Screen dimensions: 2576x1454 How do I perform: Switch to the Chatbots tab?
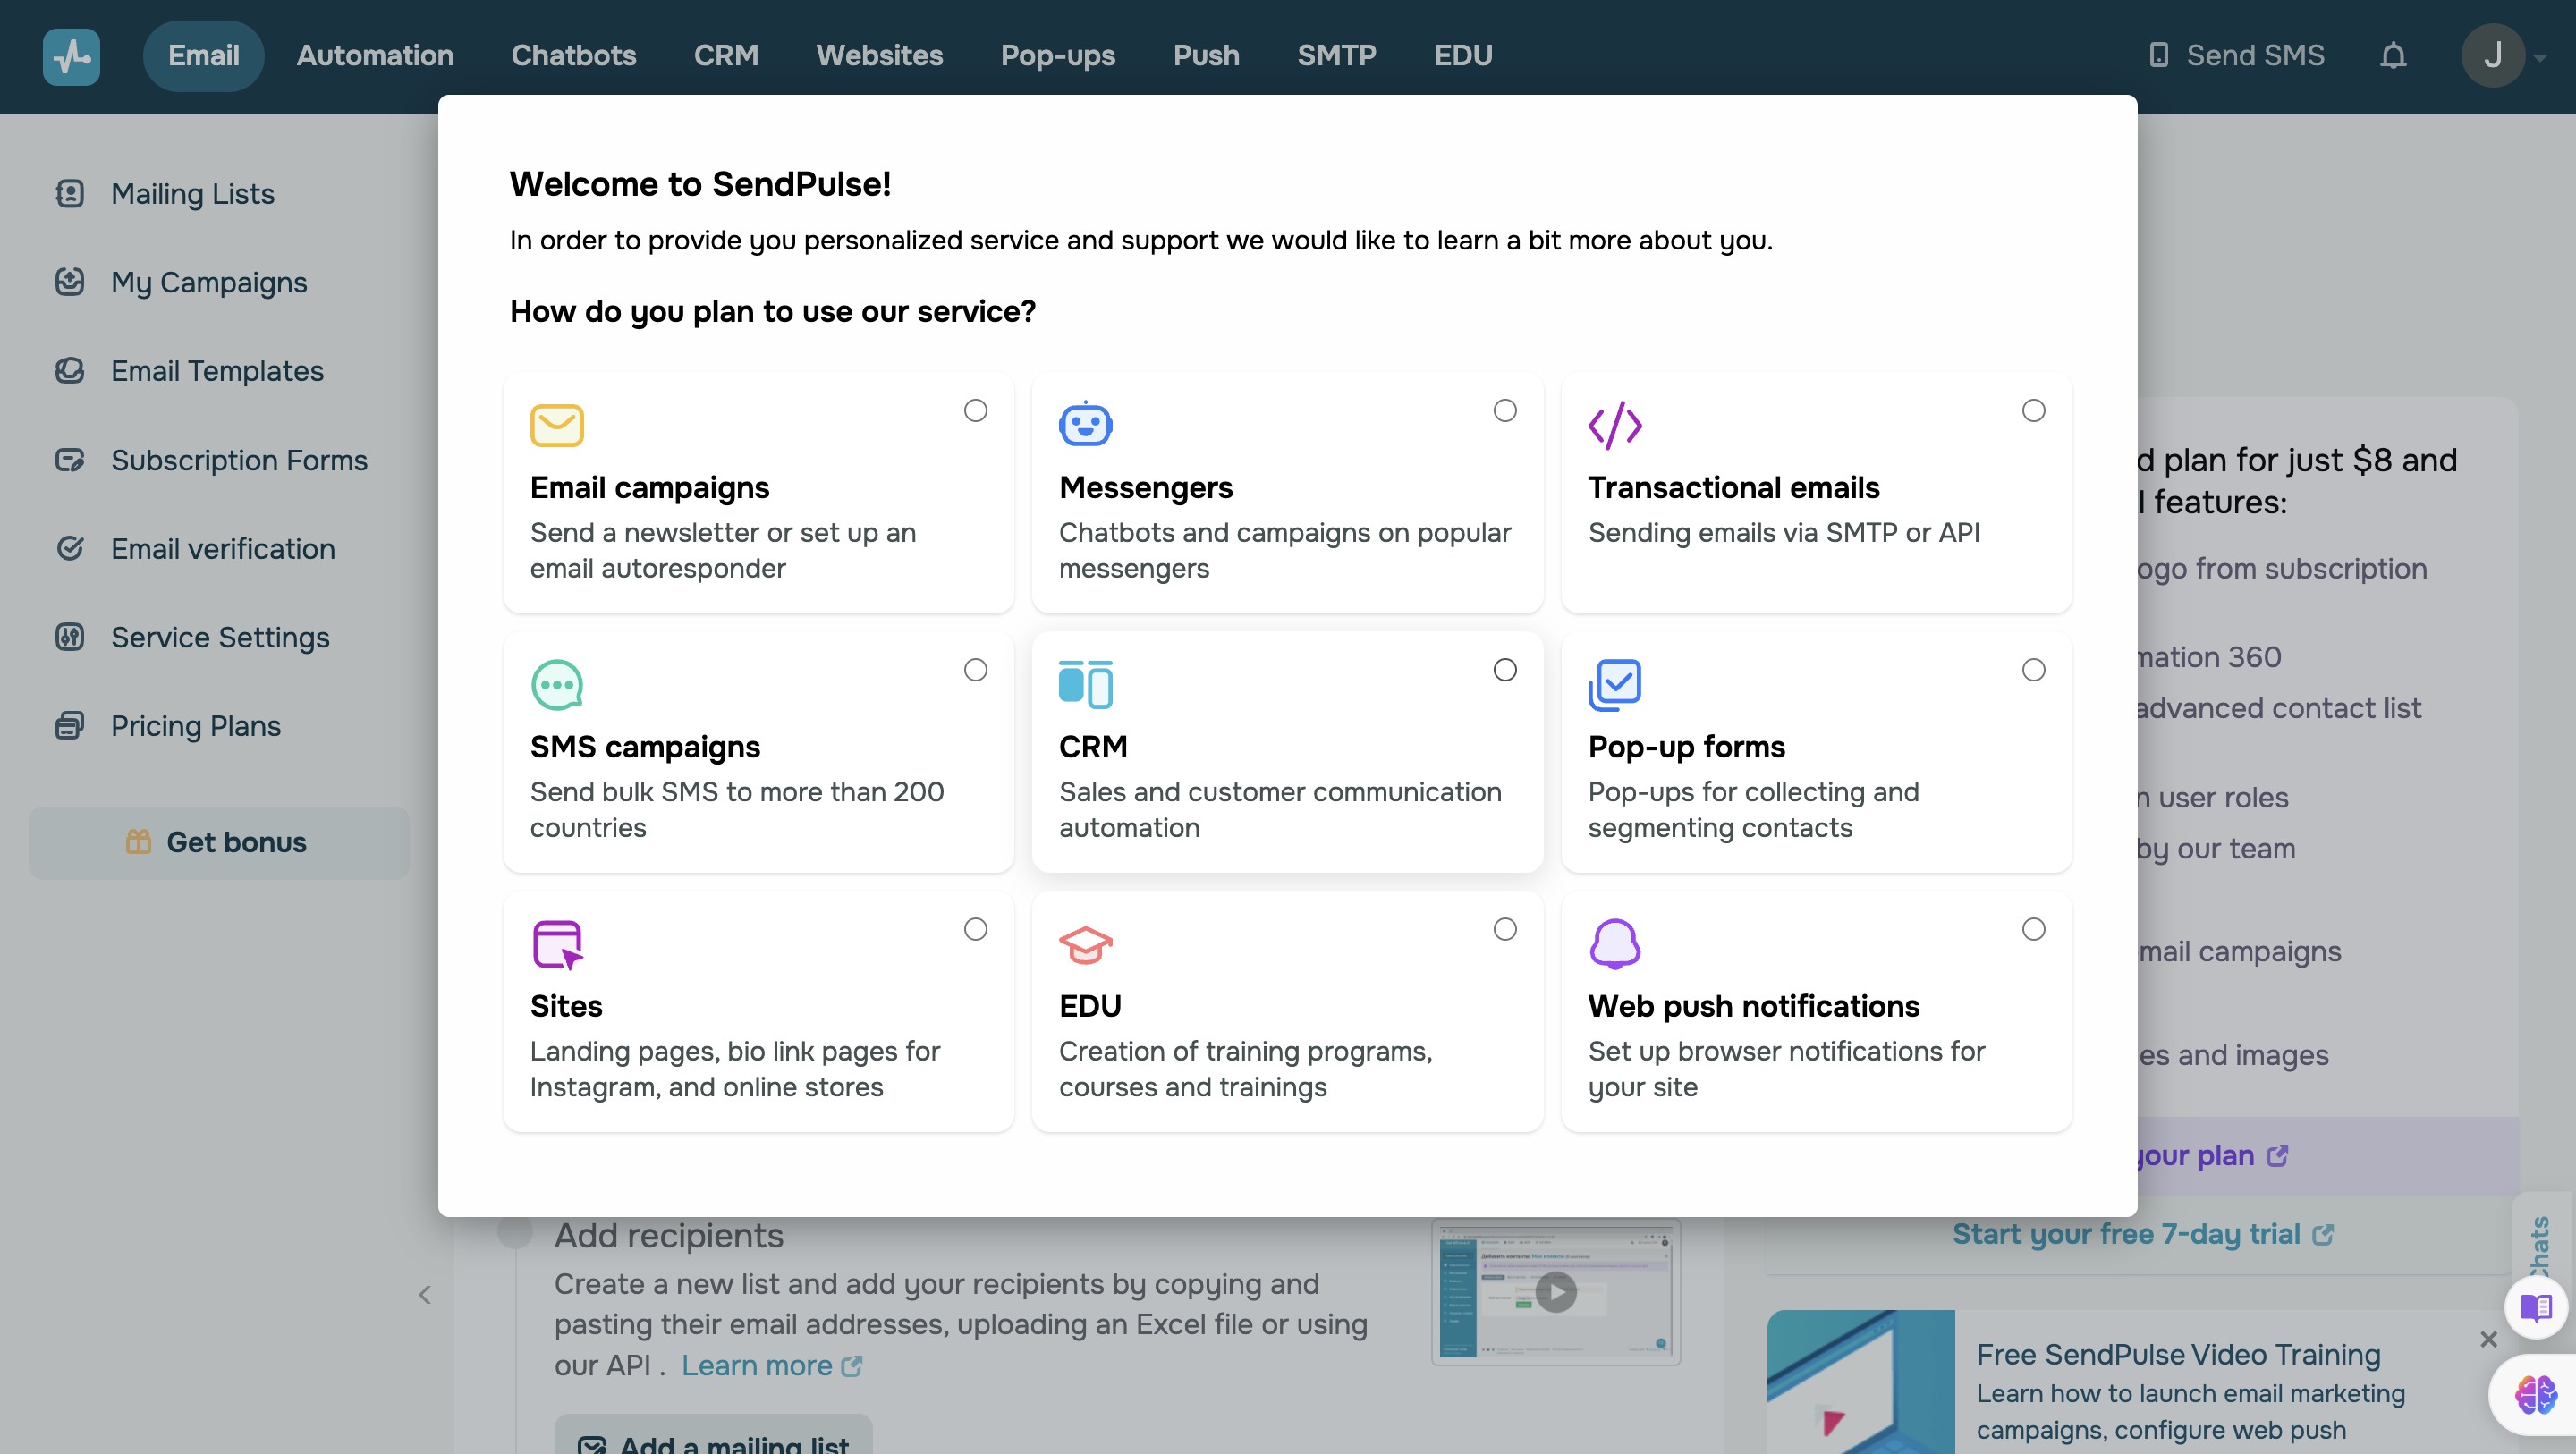[573, 56]
